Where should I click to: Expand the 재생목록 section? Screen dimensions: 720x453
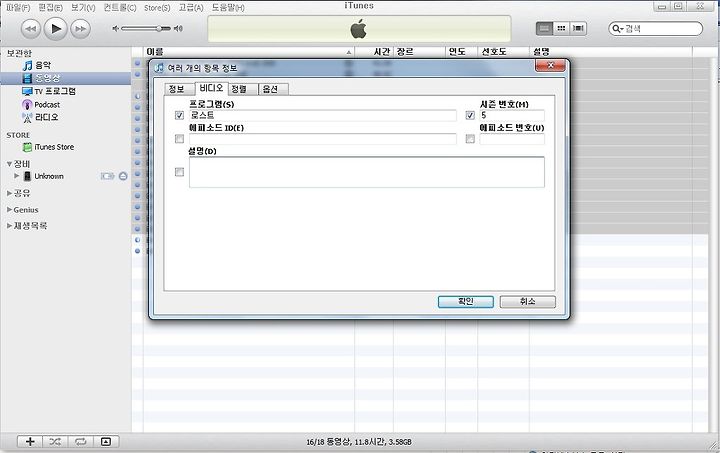tap(9, 226)
